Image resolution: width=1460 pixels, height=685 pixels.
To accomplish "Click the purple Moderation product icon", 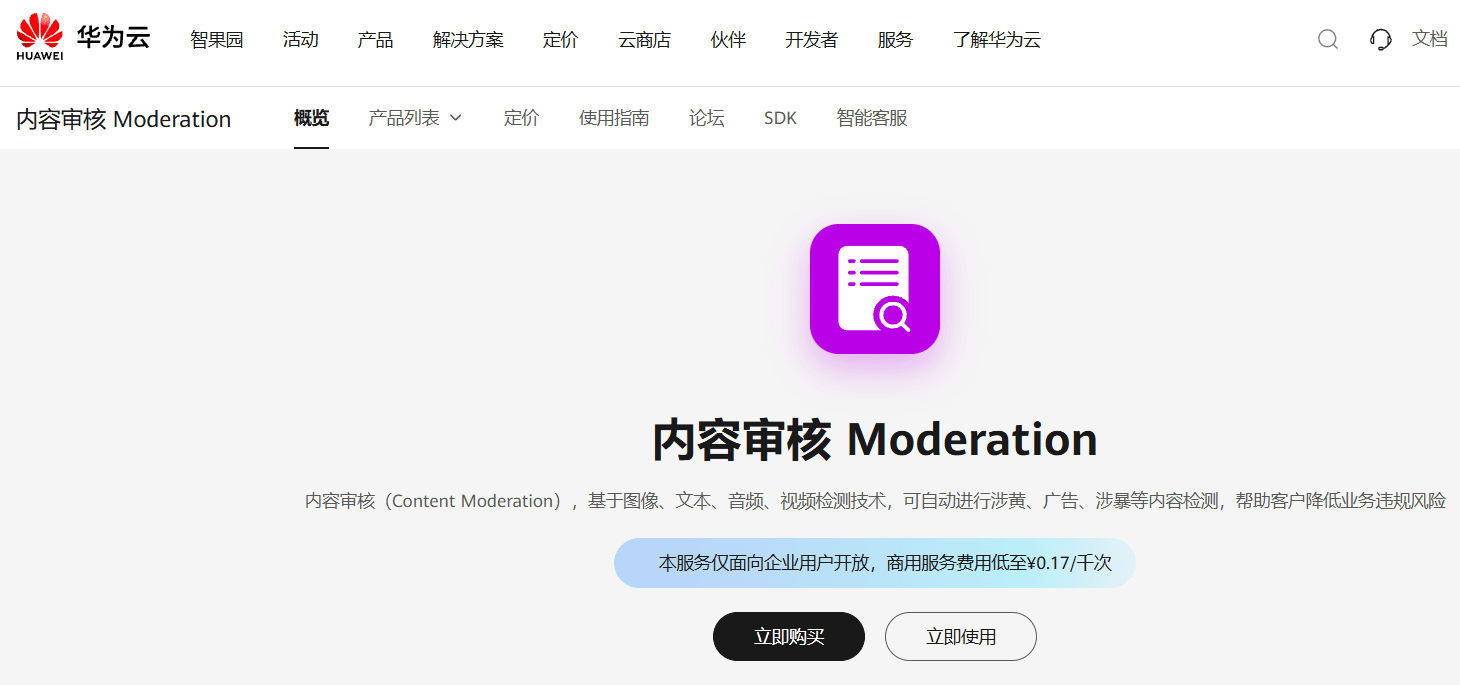I will click(x=875, y=289).
